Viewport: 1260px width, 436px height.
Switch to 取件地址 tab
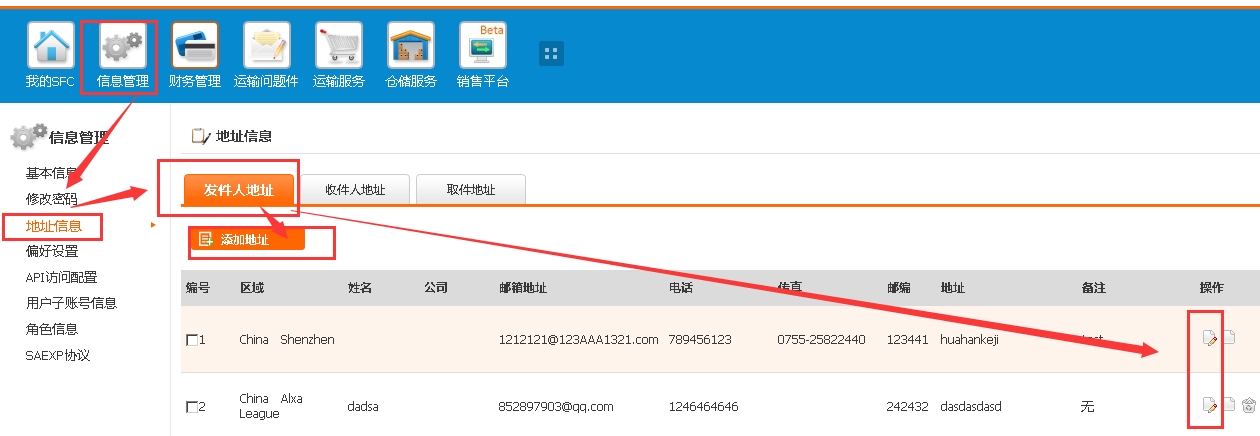point(471,190)
